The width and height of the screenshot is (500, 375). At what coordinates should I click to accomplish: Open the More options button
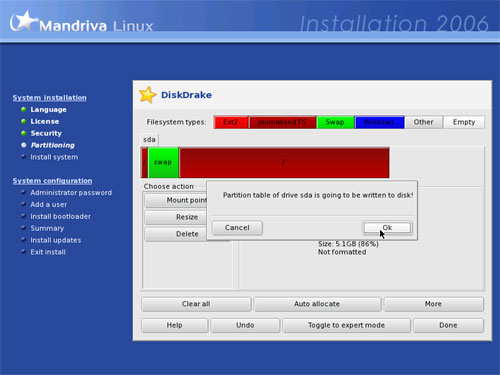[433, 304]
